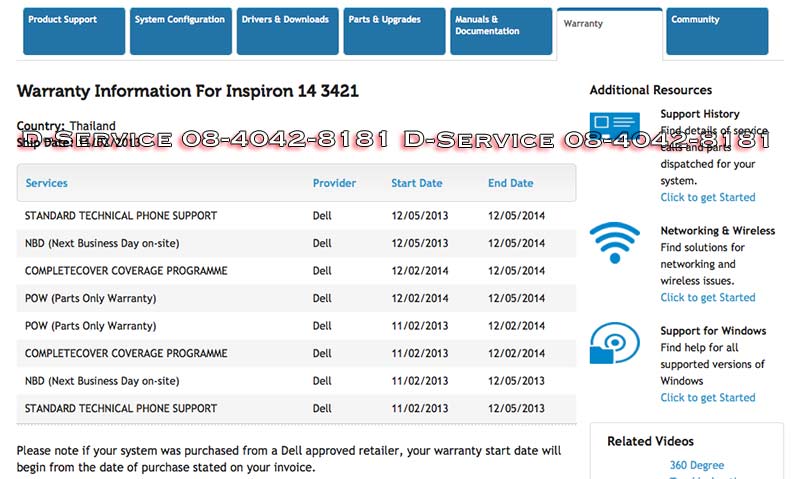Click Networking & Wireless 'Click to get Started' link
The image size is (800, 479).
[x=708, y=297]
